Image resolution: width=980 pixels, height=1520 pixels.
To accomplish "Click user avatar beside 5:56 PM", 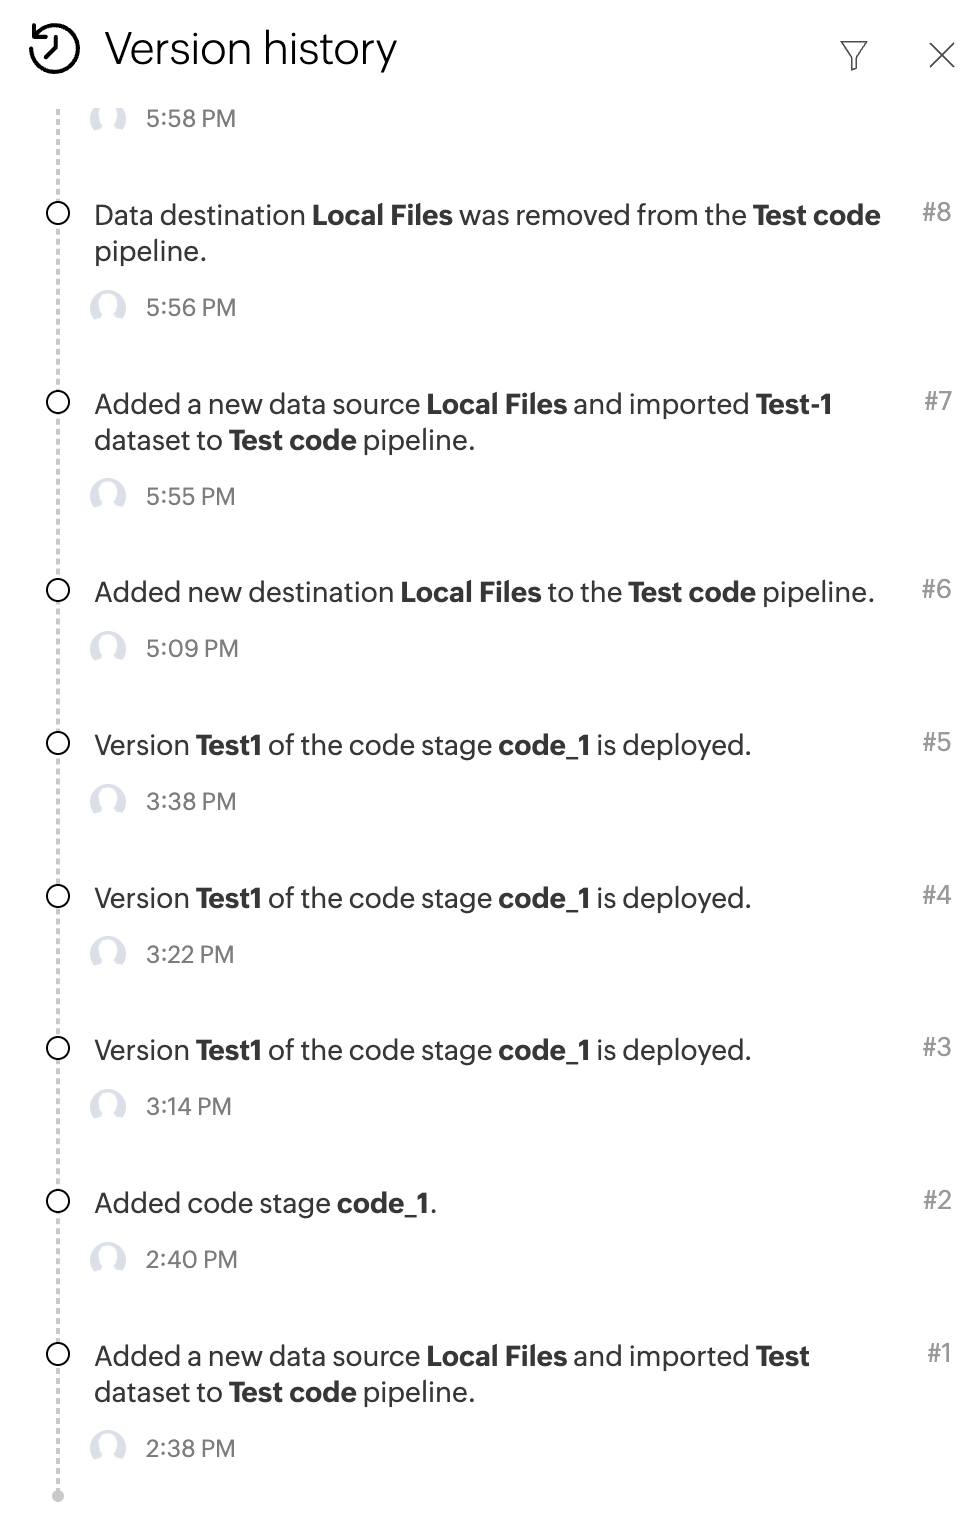I will 108,307.
